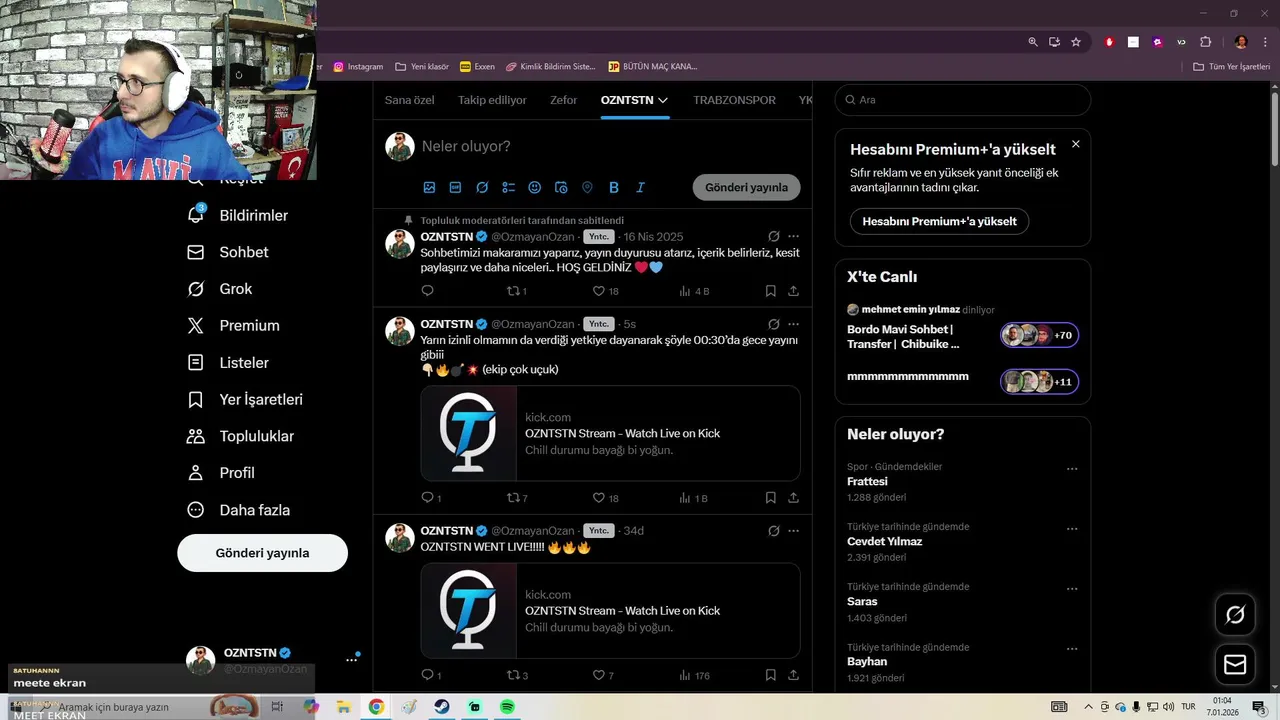Apply bold formatting in composer
The height and width of the screenshot is (720, 1280).
pos(614,187)
